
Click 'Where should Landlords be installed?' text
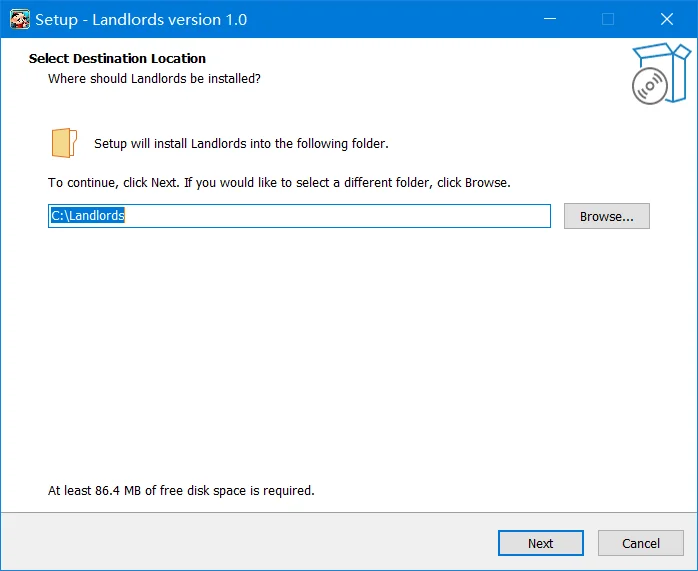[154, 78]
